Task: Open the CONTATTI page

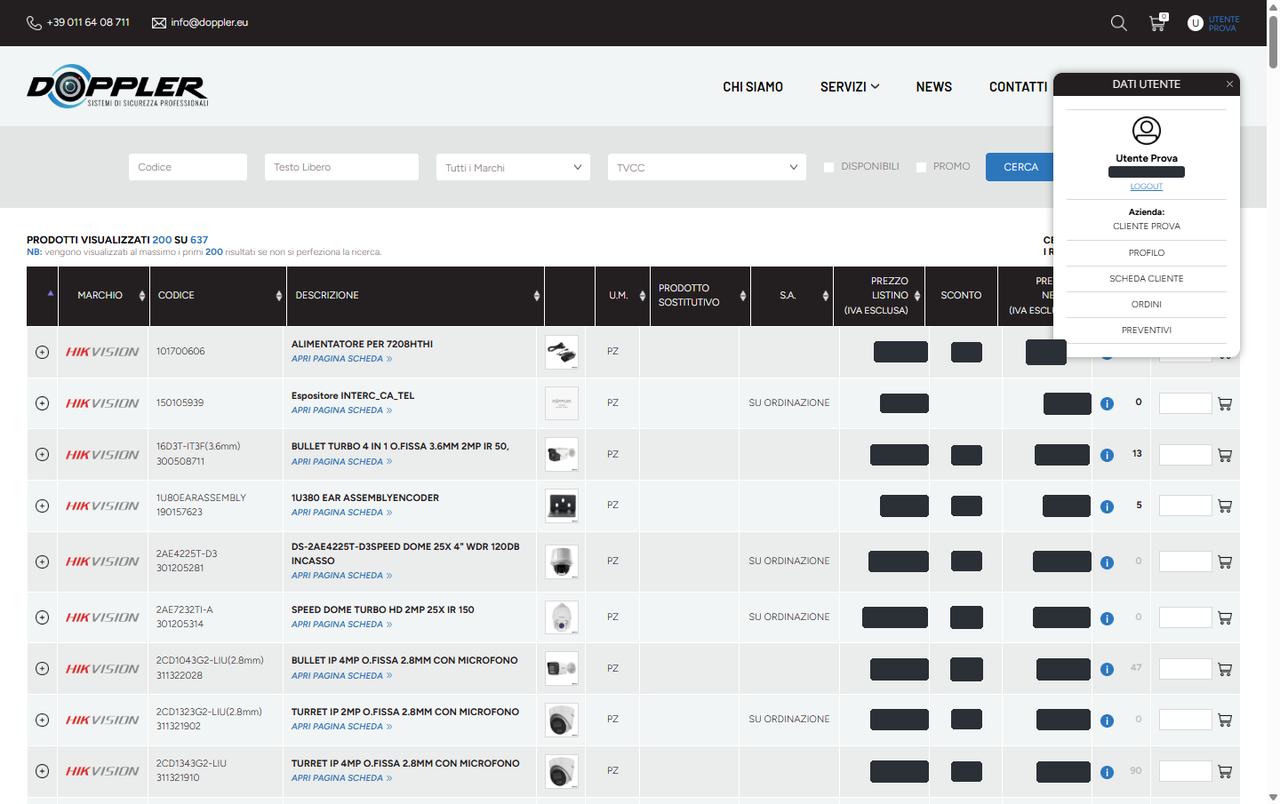Action: tap(1018, 87)
